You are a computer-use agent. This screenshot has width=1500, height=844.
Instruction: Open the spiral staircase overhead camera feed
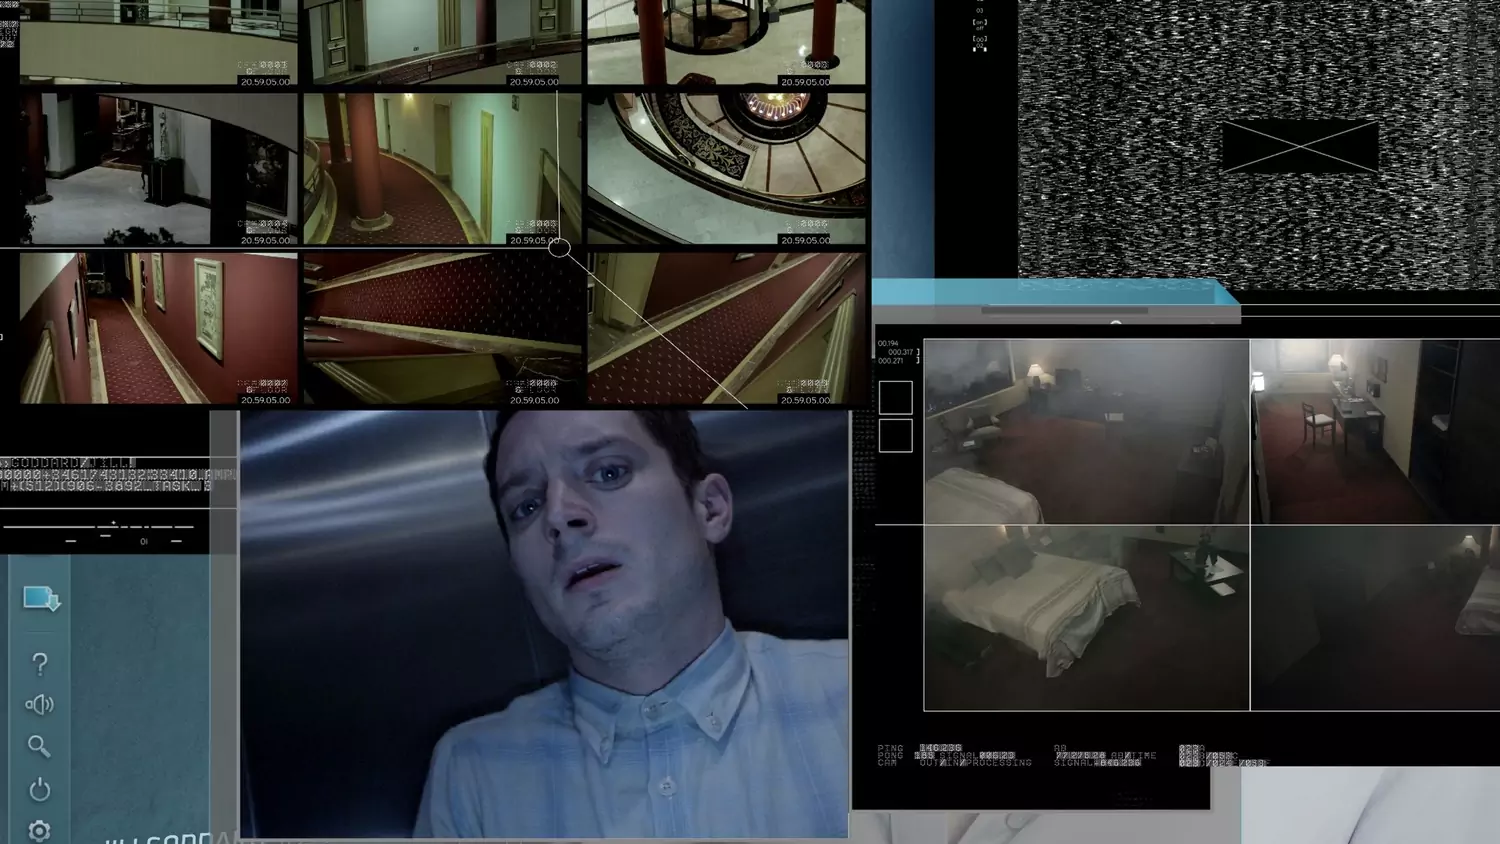coord(727,169)
